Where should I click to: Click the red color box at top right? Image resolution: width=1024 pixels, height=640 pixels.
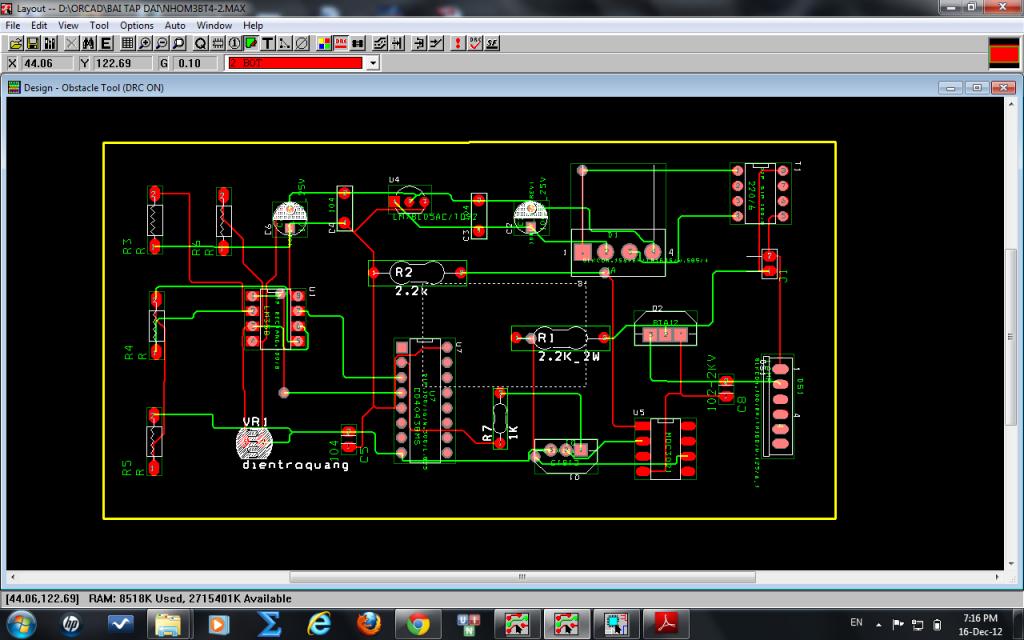[x=1003, y=52]
